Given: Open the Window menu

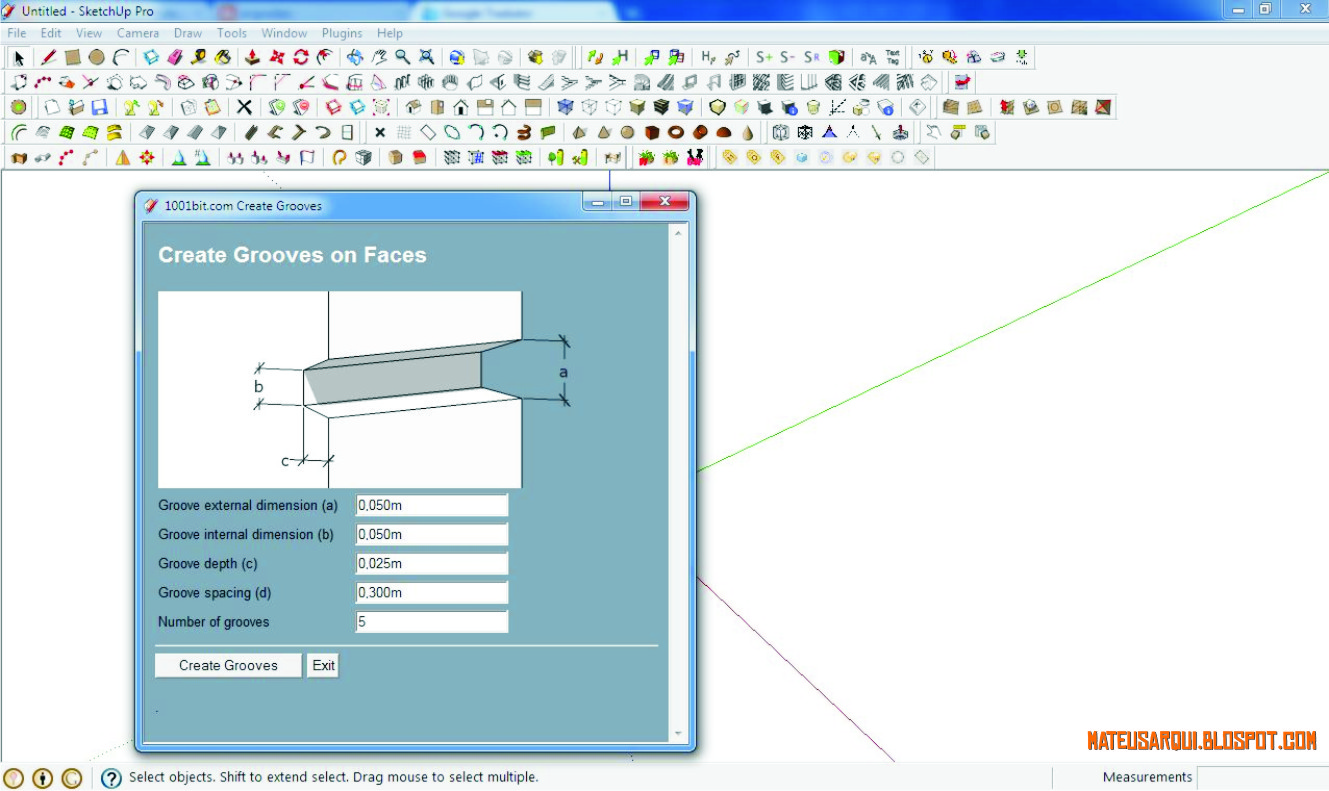Looking at the screenshot, I should (x=285, y=33).
